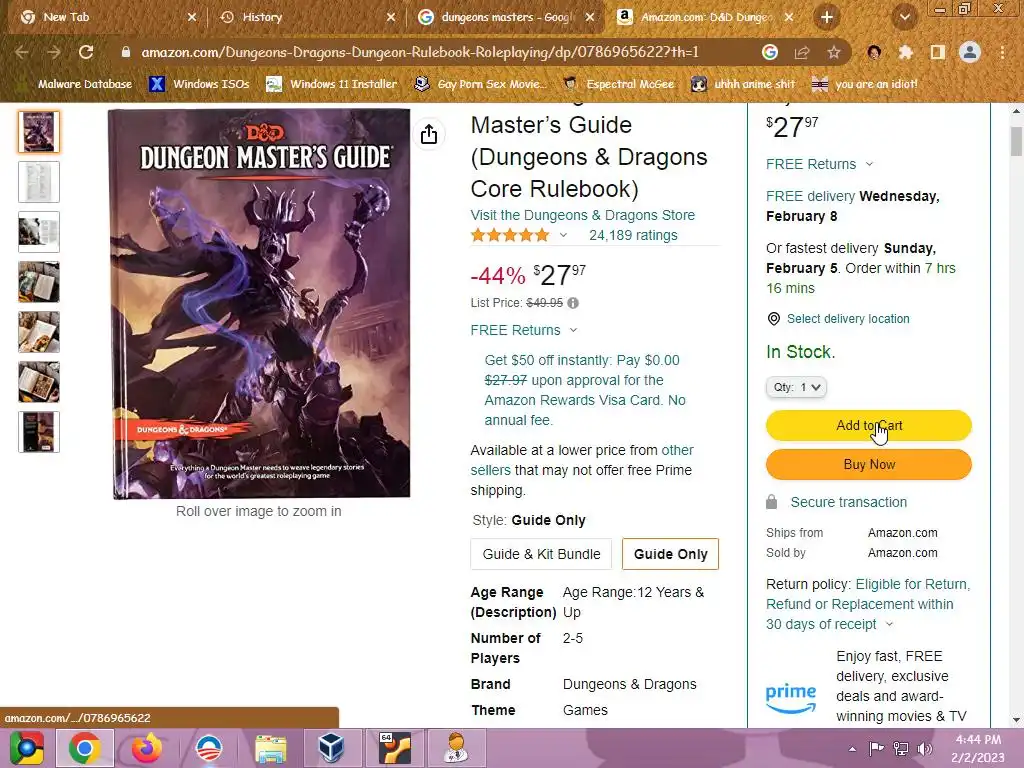
Task: Switch to dungeons masters Google tab
Action: 505,17
